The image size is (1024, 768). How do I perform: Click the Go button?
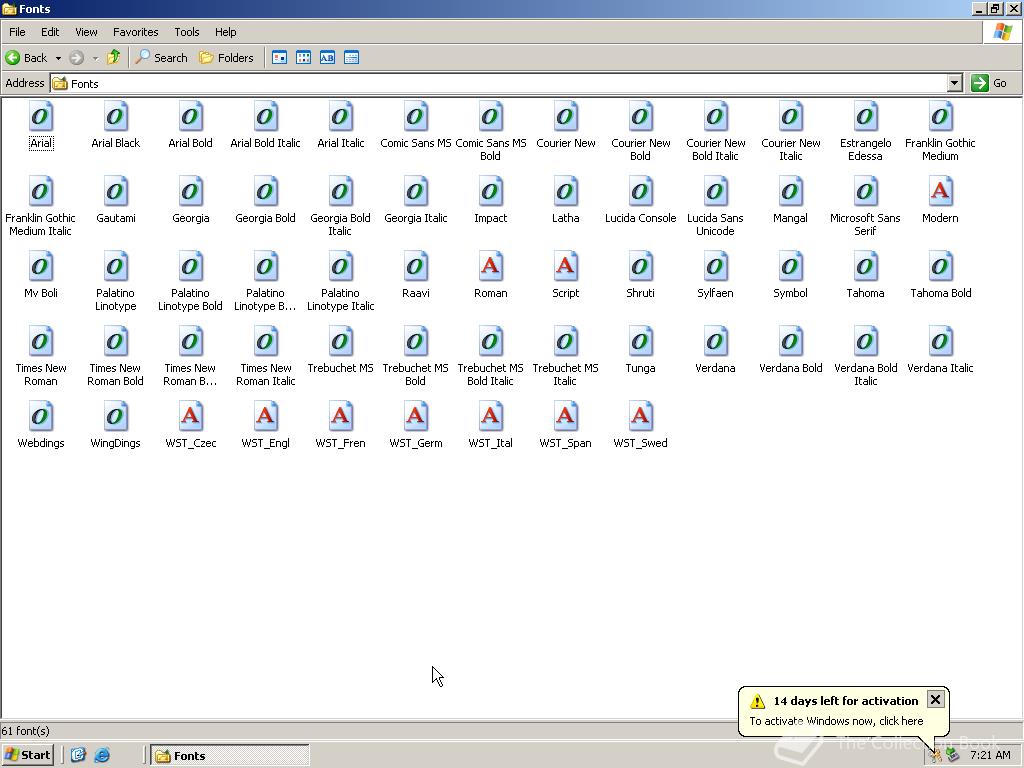[989, 83]
